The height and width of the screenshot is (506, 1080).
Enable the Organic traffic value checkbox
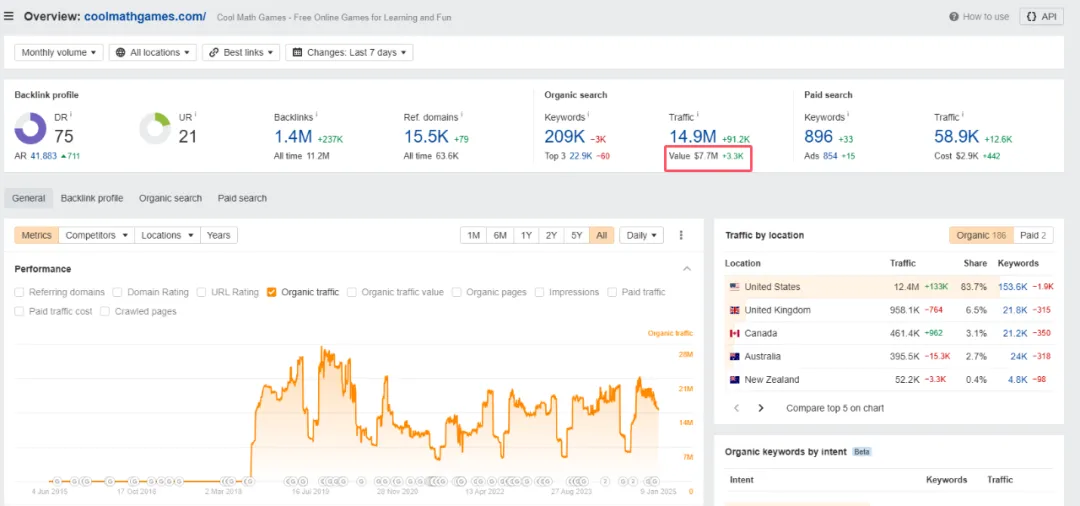tap(352, 293)
